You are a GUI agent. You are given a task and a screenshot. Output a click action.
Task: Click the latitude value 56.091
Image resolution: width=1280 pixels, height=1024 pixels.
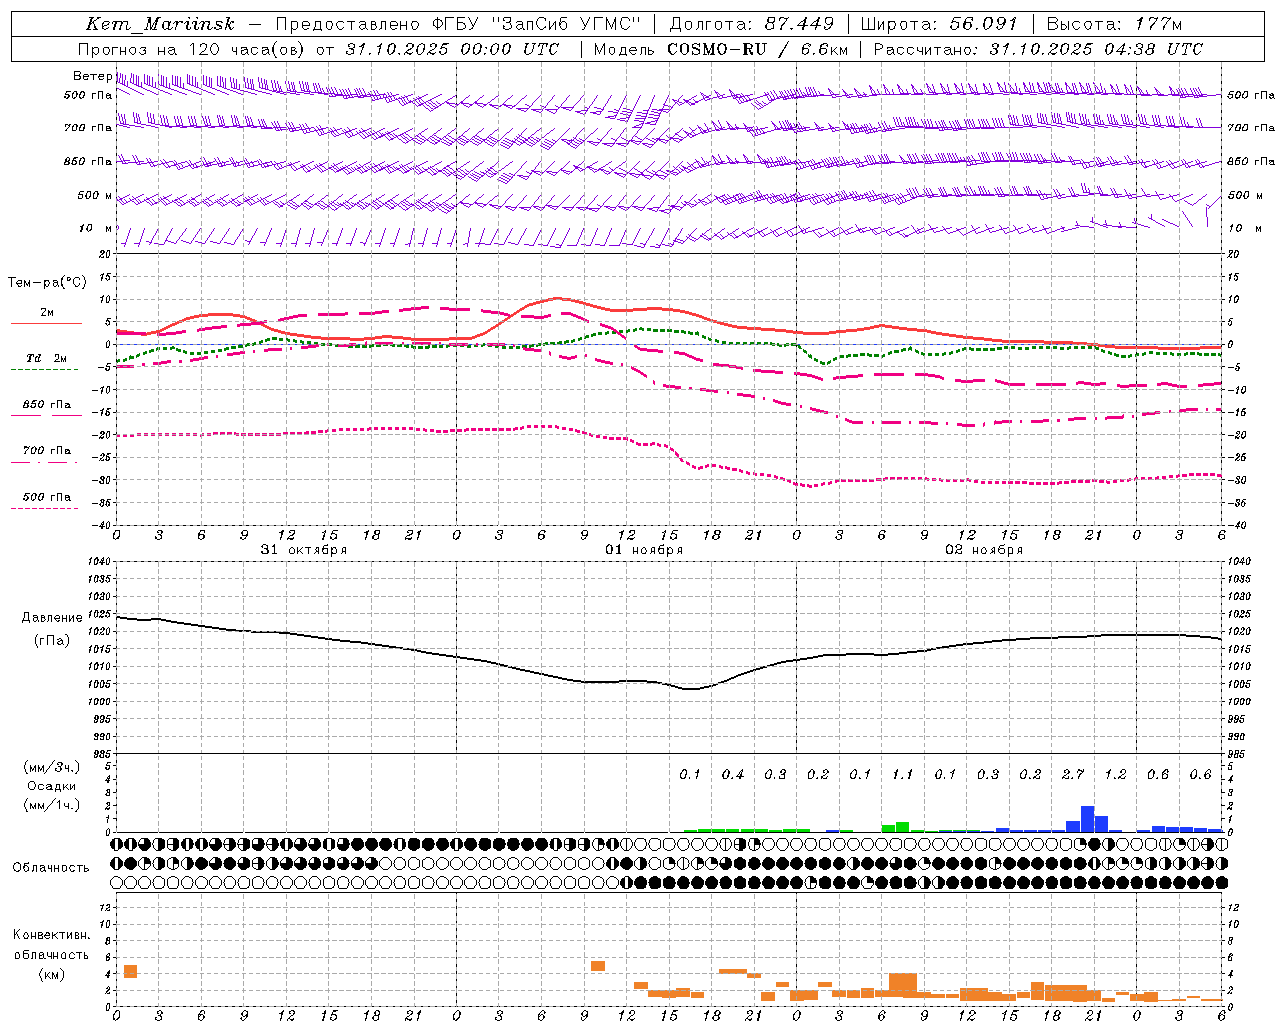983,24
